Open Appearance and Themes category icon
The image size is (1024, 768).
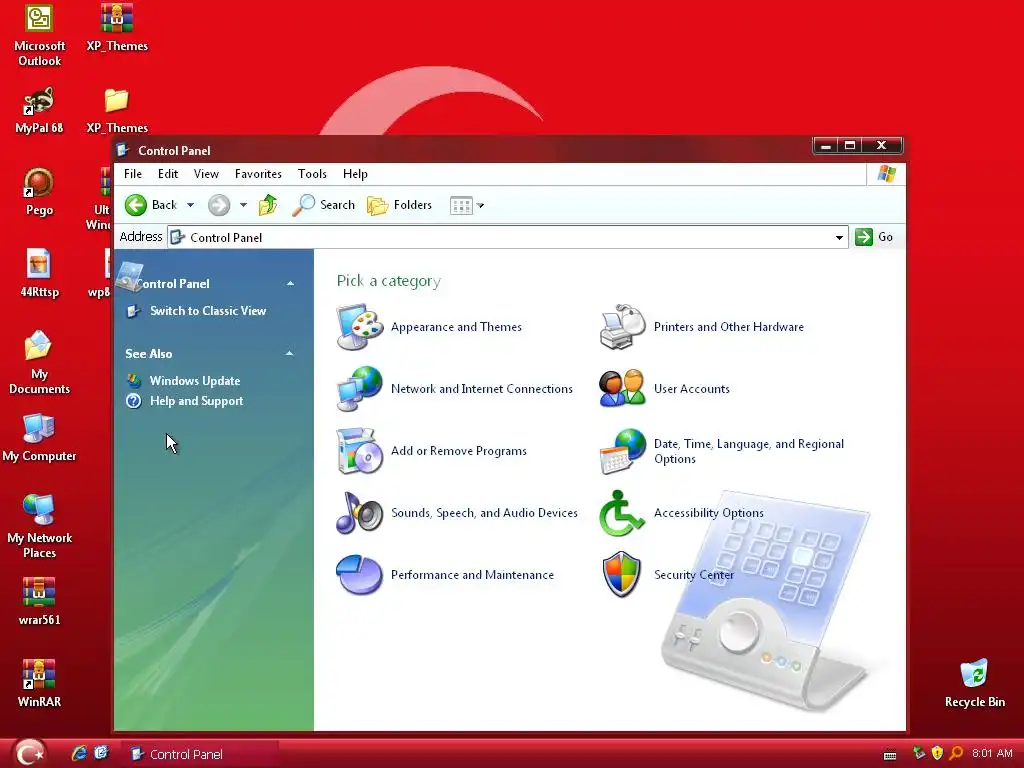point(359,327)
